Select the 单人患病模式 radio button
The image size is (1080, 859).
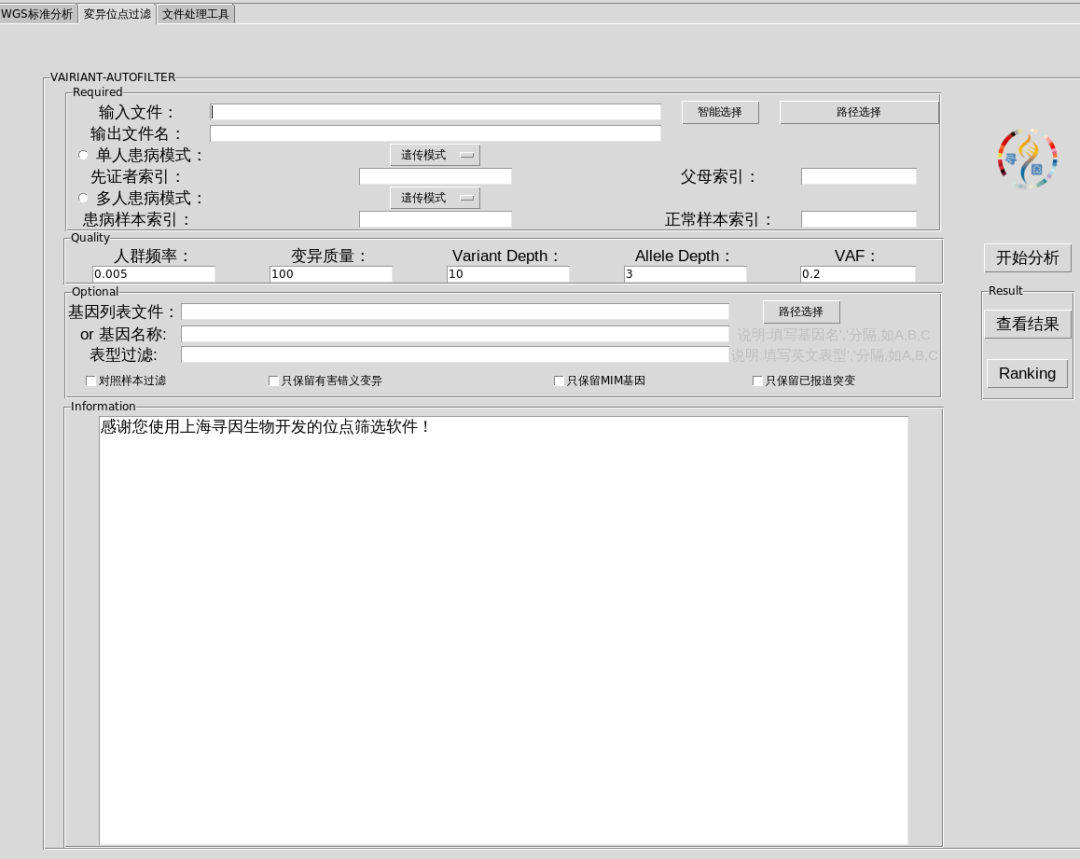(83, 155)
